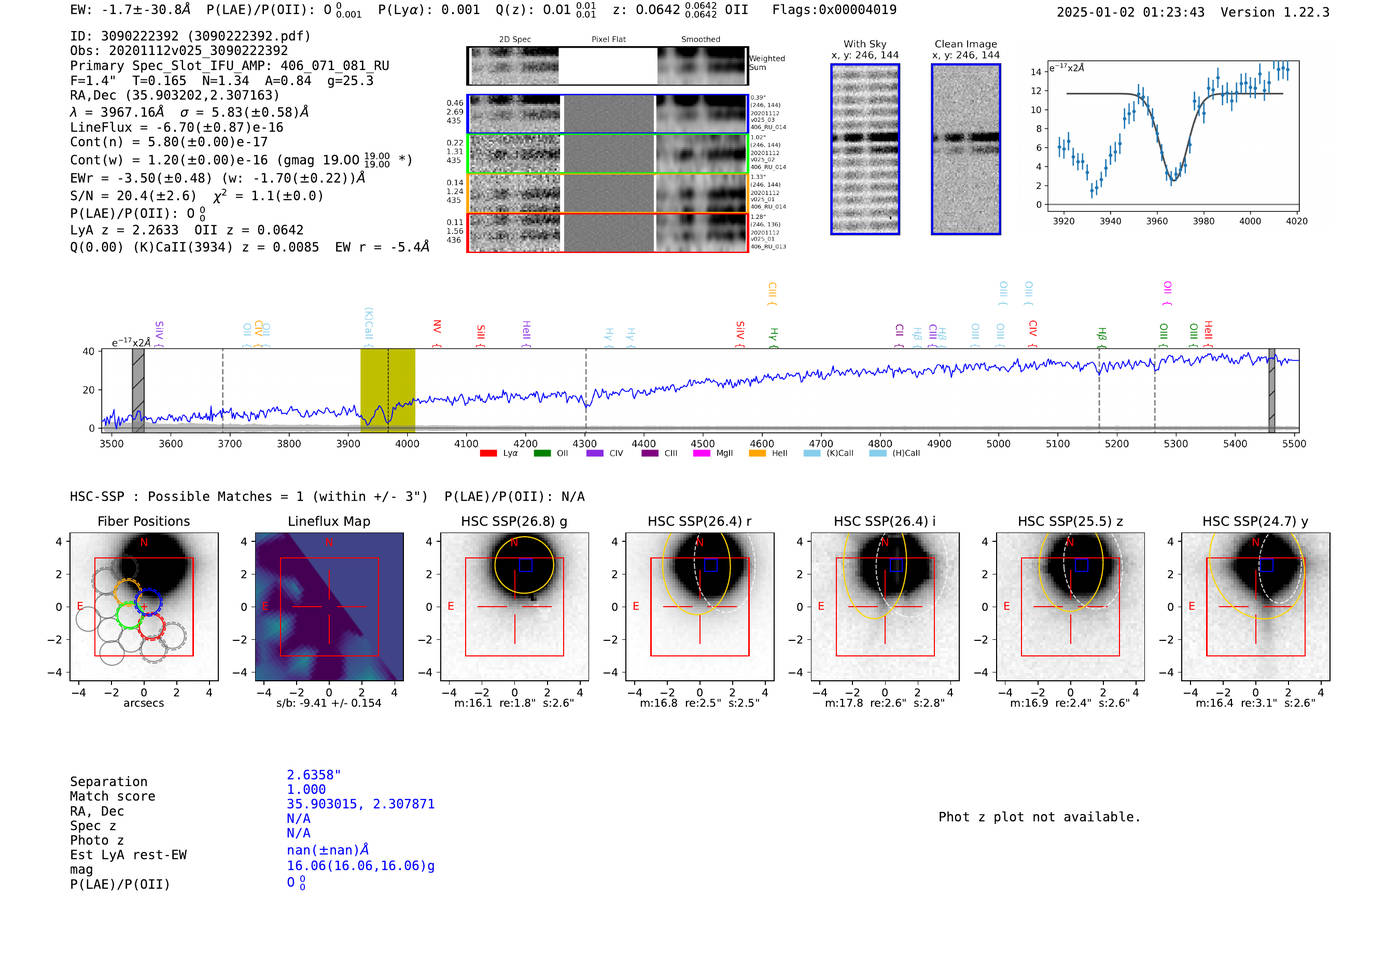Screen dimensions: 1400x953
Task: Click the CIV purple legend swatch
Action: coord(595,454)
